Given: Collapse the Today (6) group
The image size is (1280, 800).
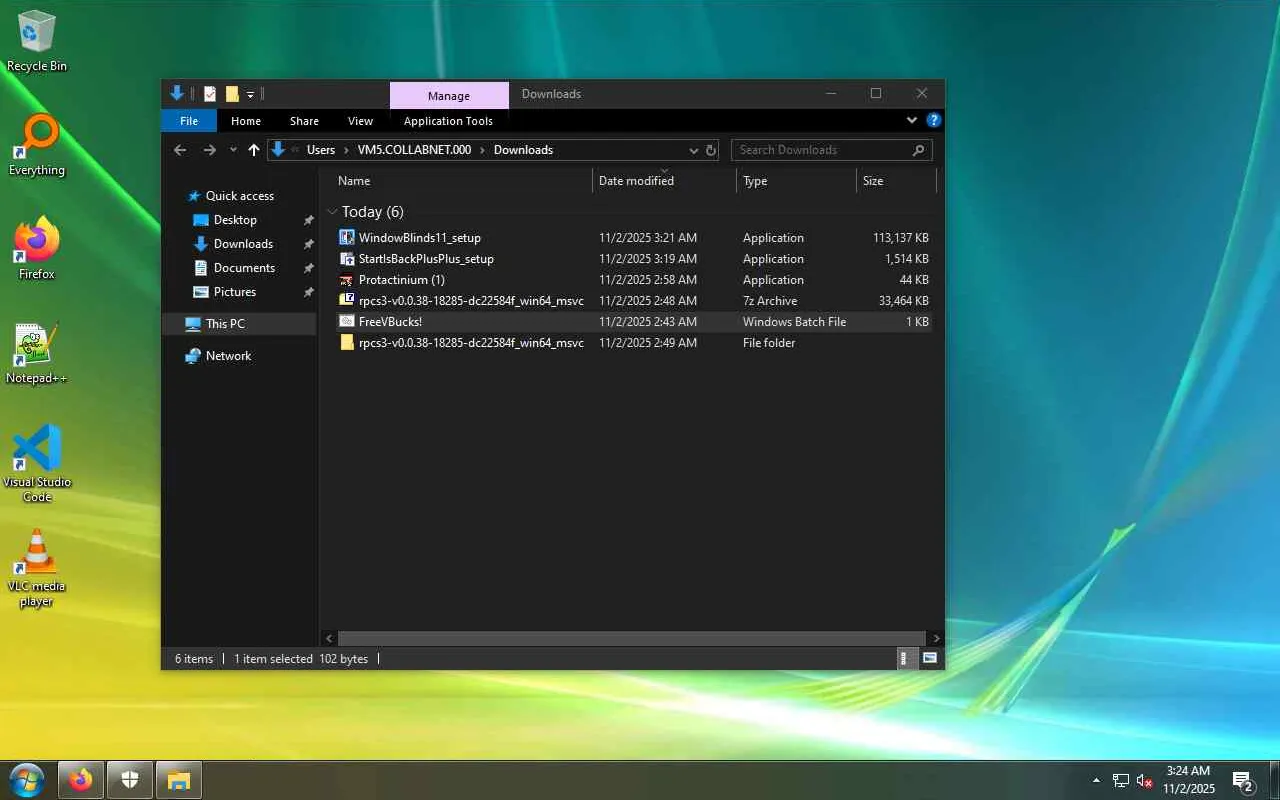Looking at the screenshot, I should tap(332, 212).
